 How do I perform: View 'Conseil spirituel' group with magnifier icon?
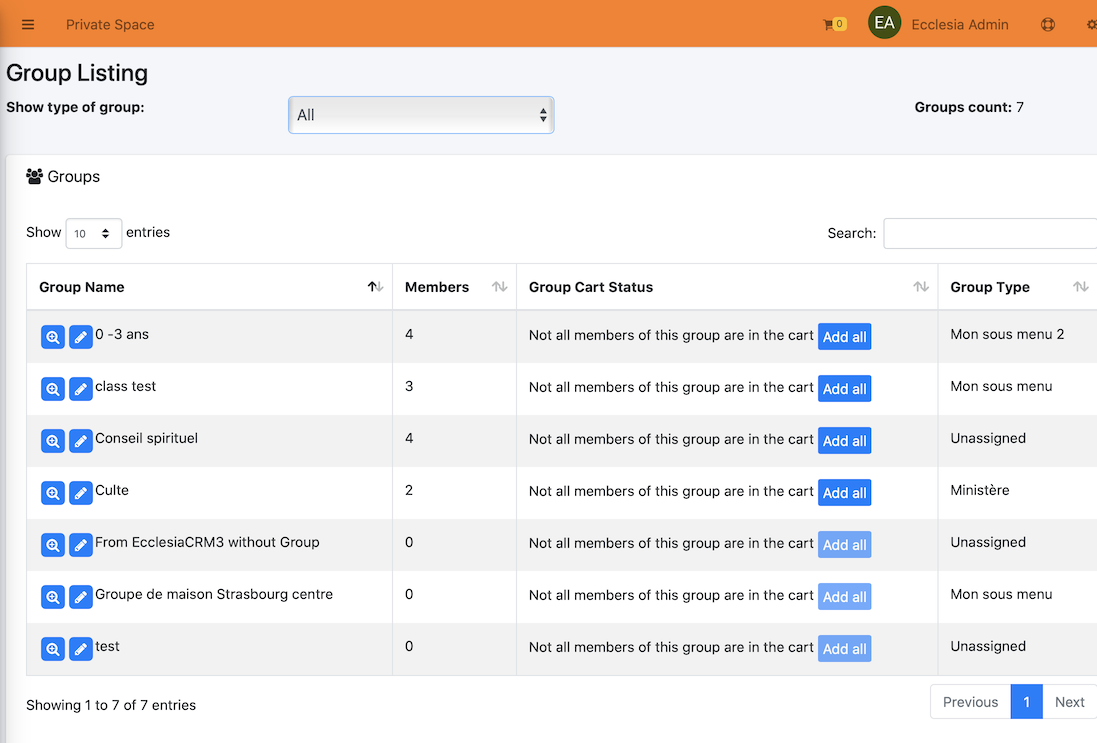[53, 441]
